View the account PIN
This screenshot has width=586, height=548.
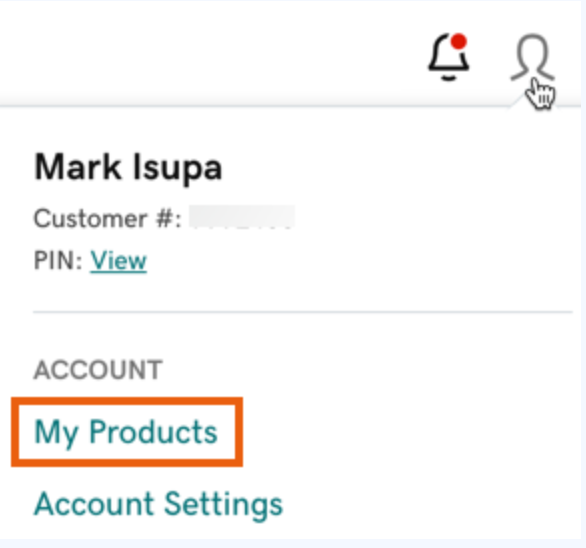[118, 261]
